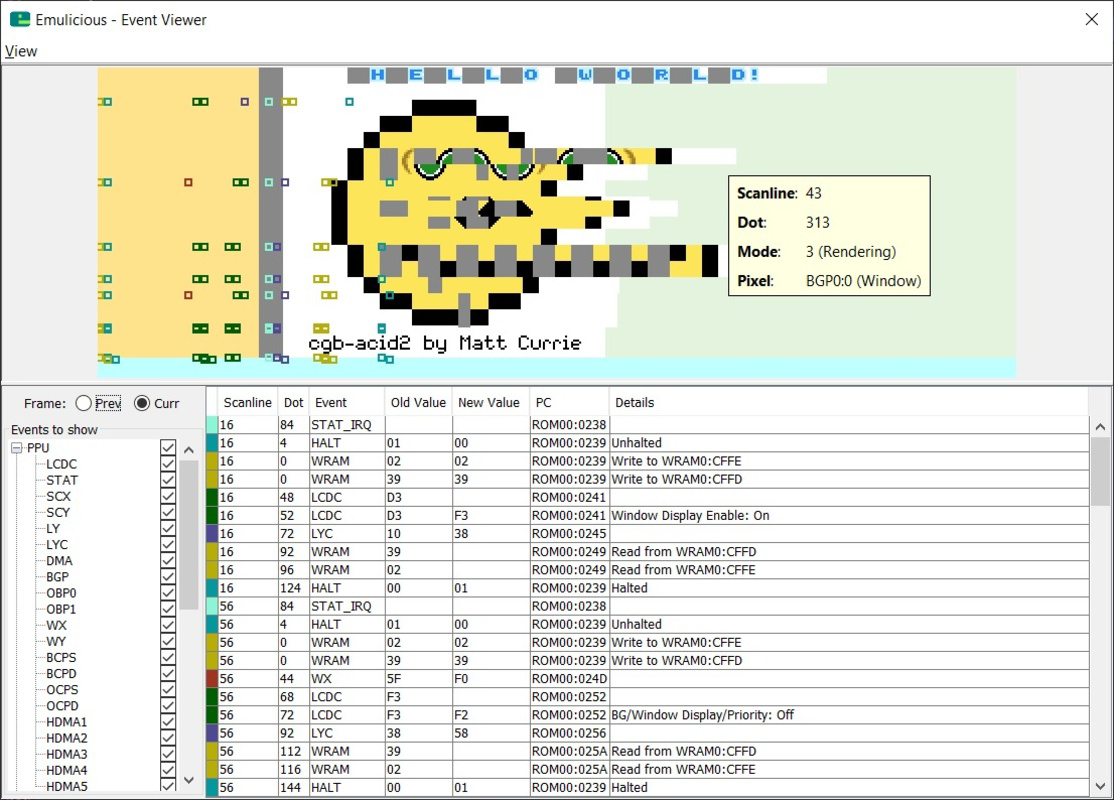
Task: Sort by New Value column header
Action: 490,402
